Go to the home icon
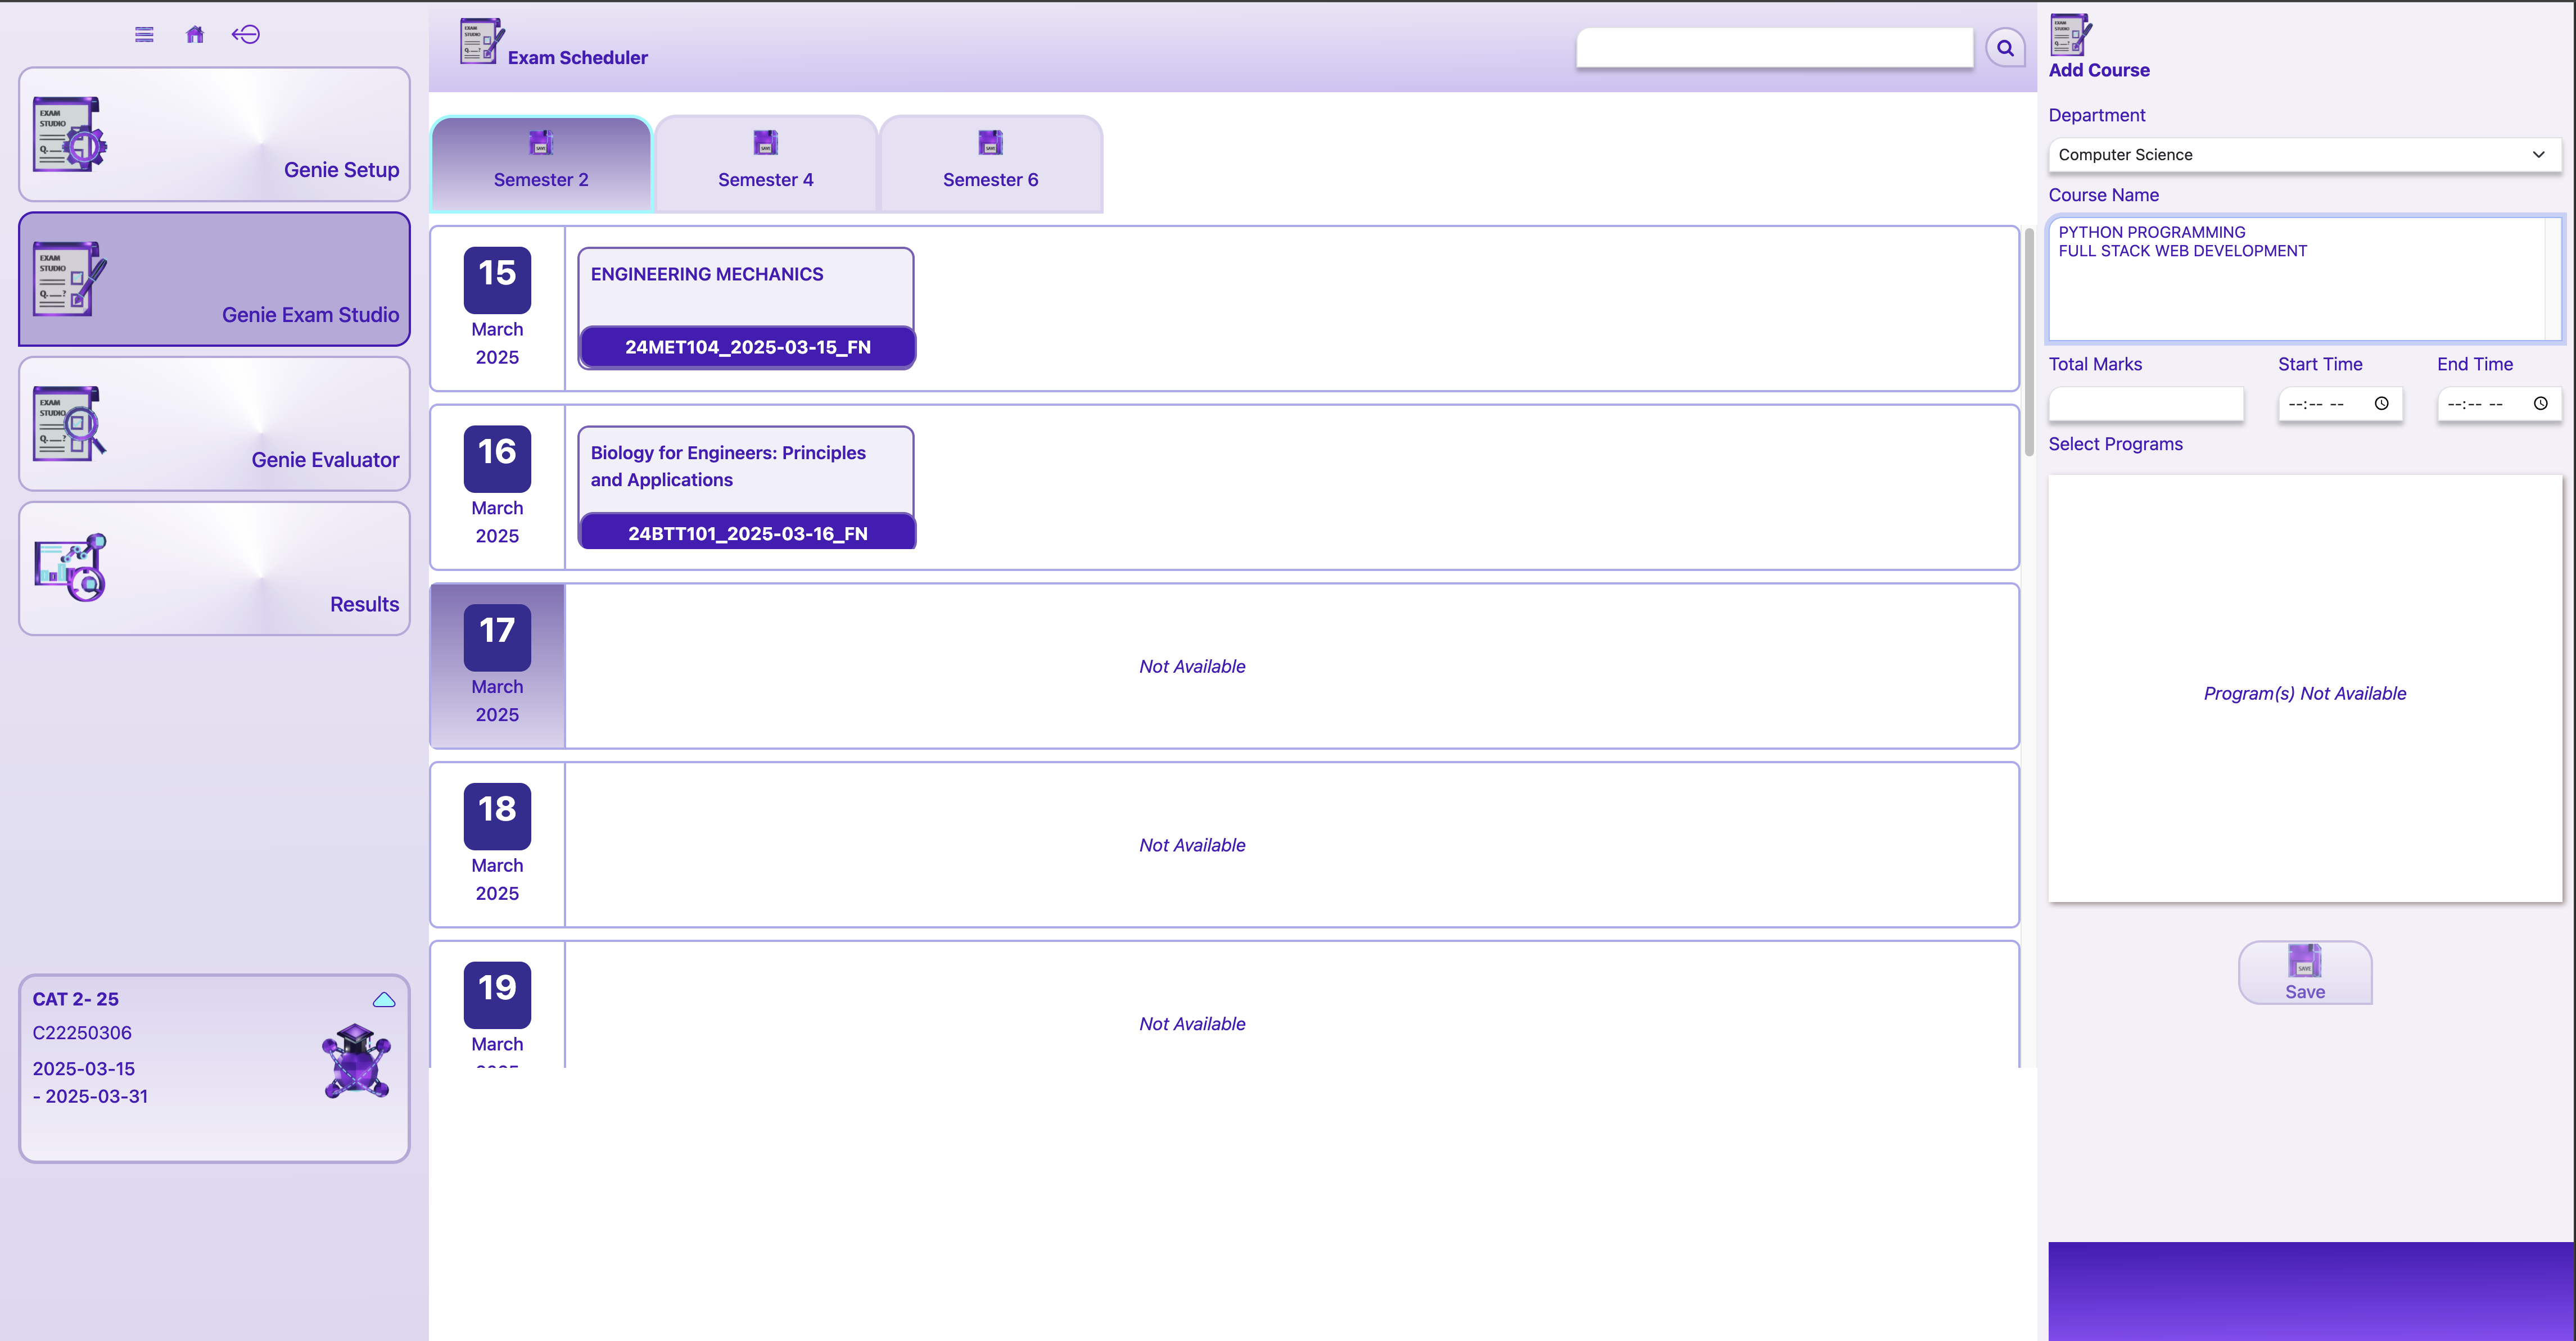 pyautogui.click(x=195, y=35)
